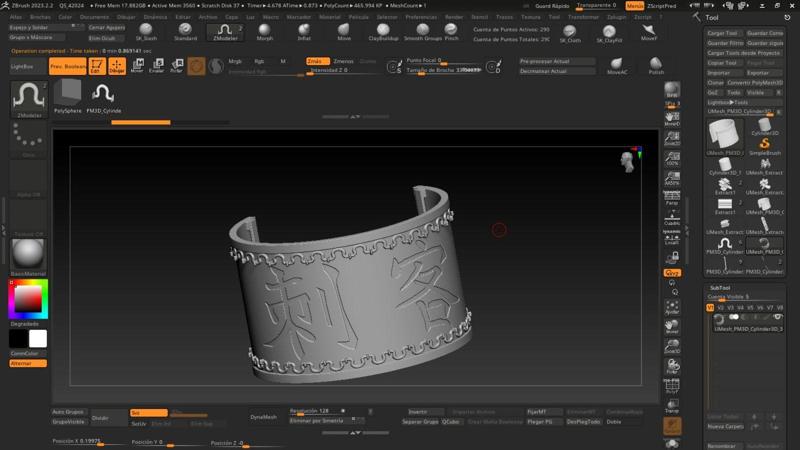Select the ClayBuildup brush
The image size is (800, 450).
click(x=383, y=32)
